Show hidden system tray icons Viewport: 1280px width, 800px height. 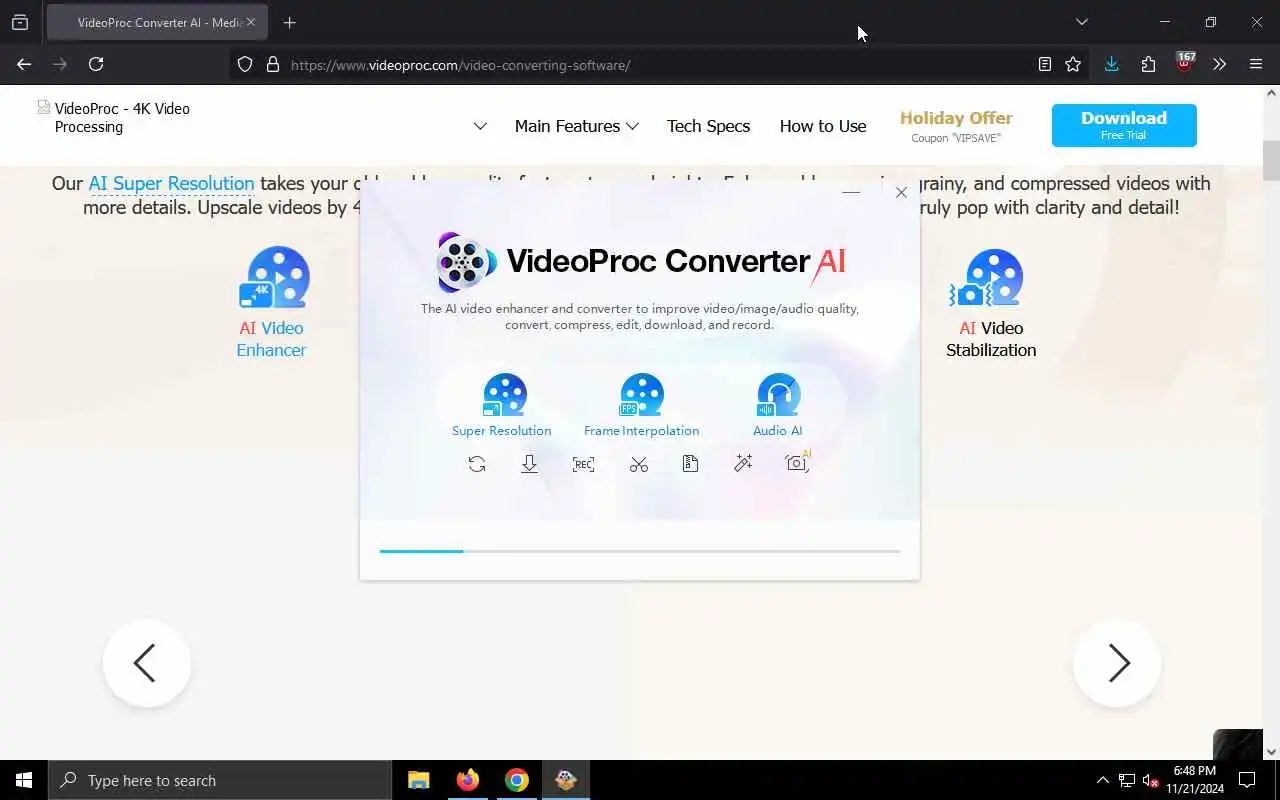[x=1103, y=780]
